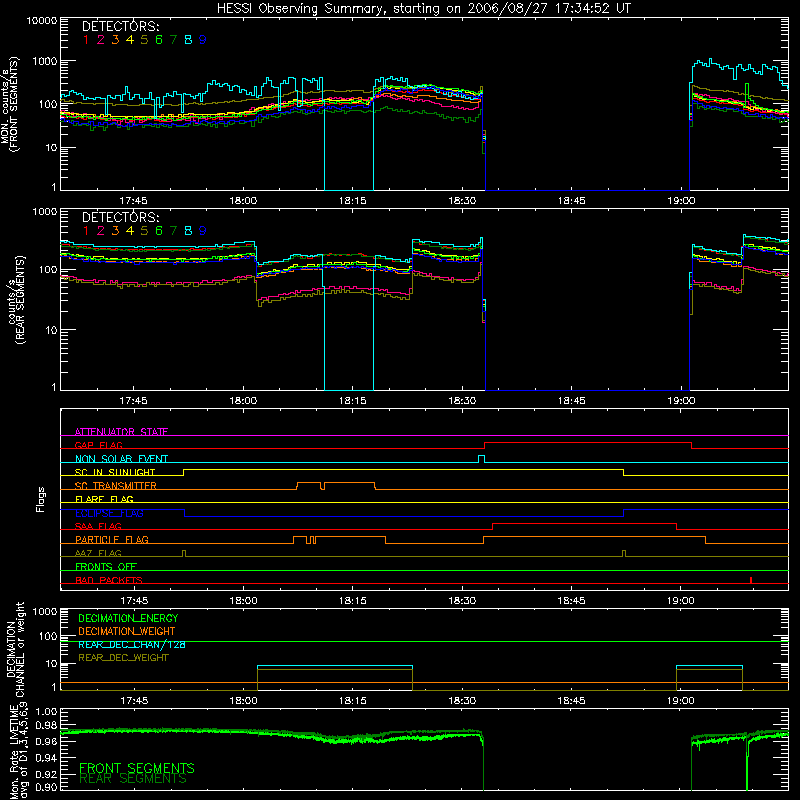Click the HESSI Observing Summary title text
Image resolution: width=800 pixels, height=800 pixels.
coord(424,9)
